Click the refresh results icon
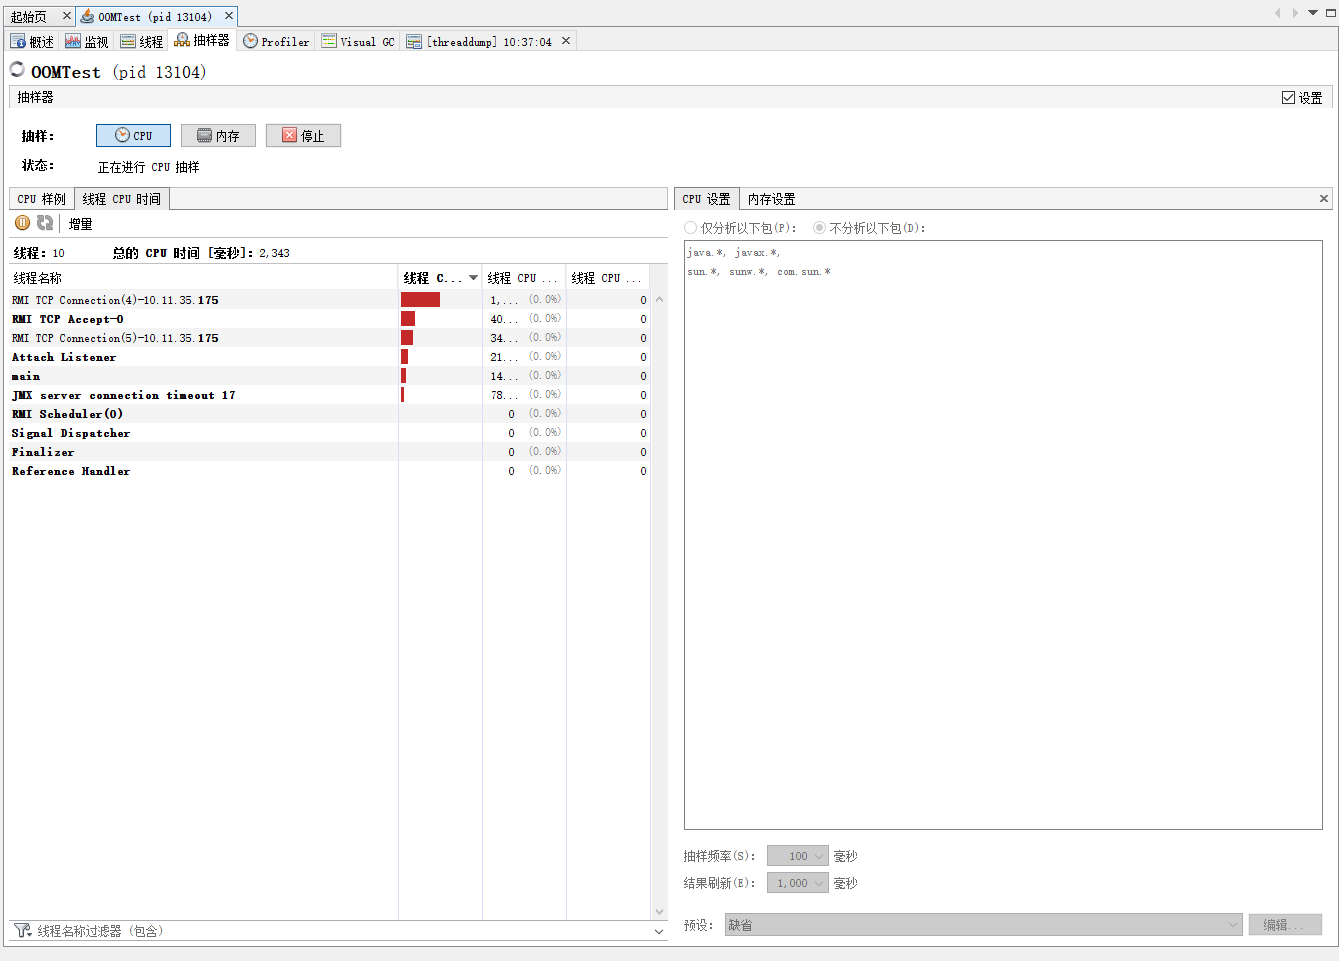1339x961 pixels. pyautogui.click(x=45, y=223)
